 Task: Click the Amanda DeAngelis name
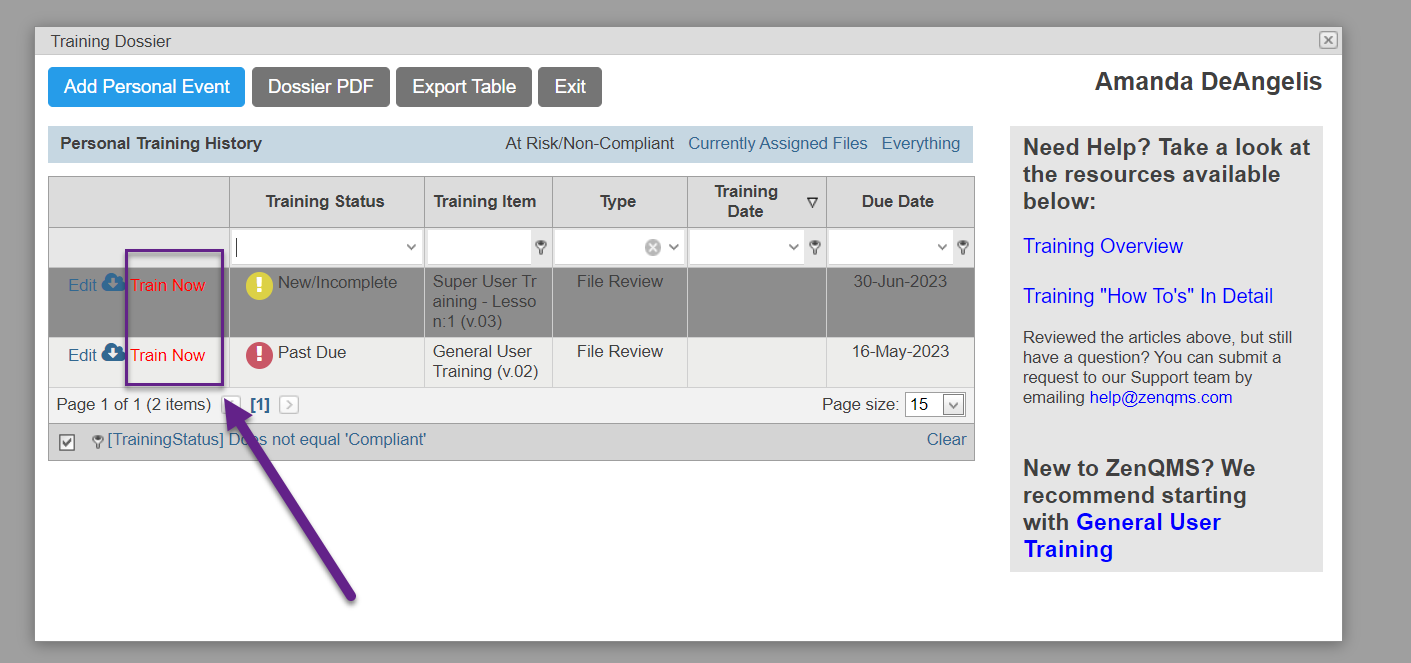[1208, 82]
